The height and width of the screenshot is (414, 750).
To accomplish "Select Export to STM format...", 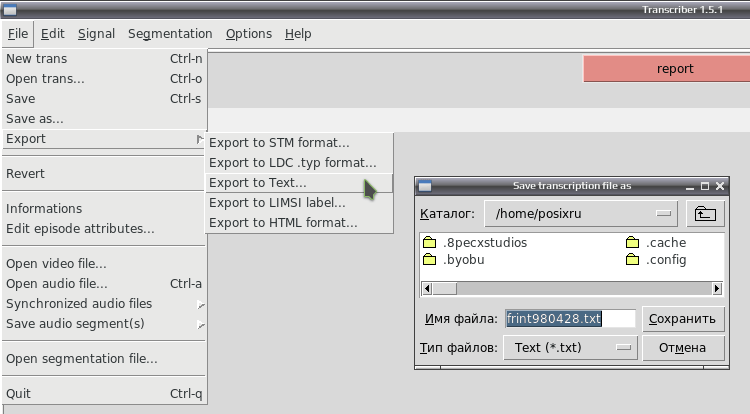I will (299, 143).
